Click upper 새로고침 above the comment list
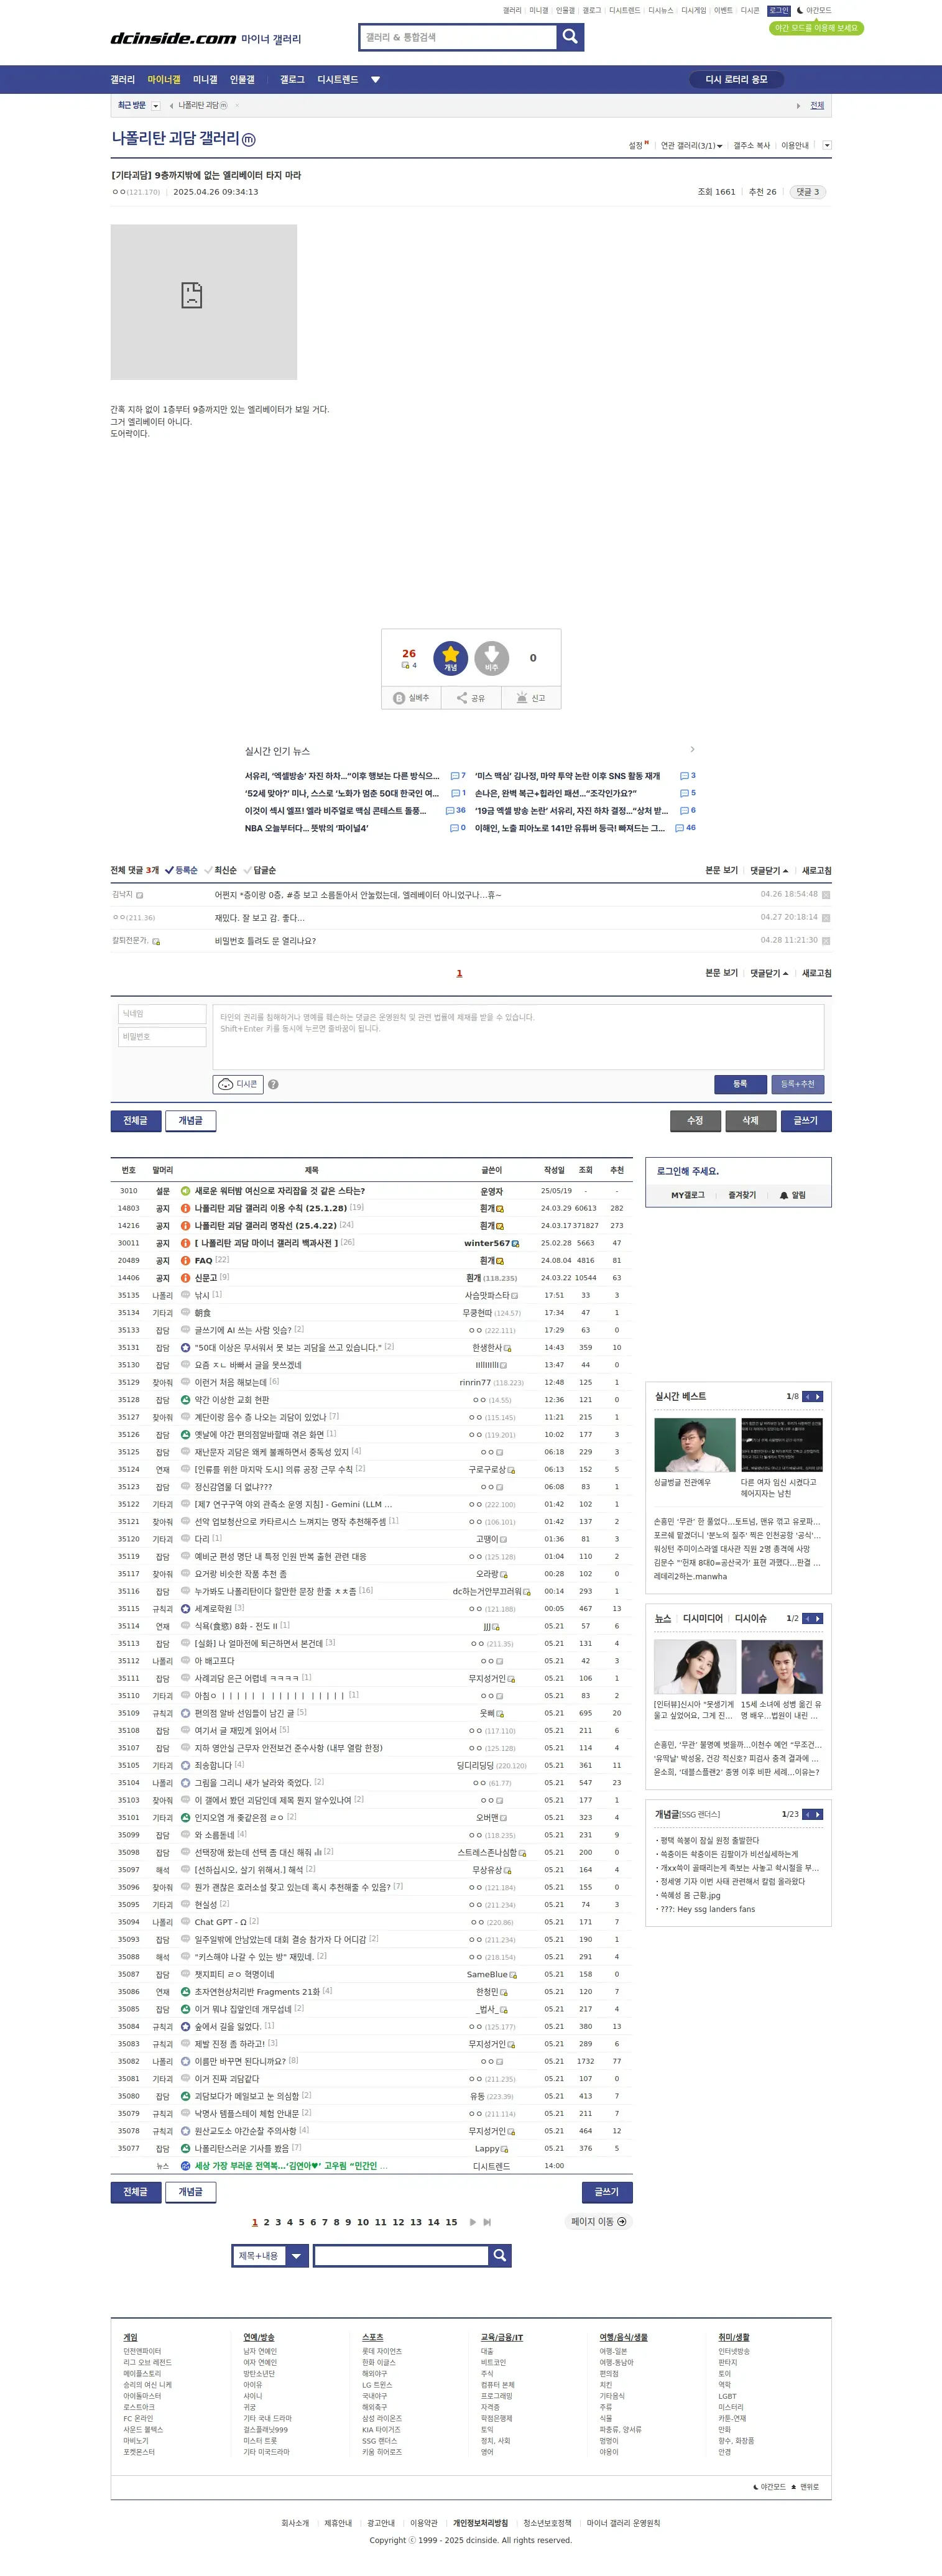 coord(816,870)
